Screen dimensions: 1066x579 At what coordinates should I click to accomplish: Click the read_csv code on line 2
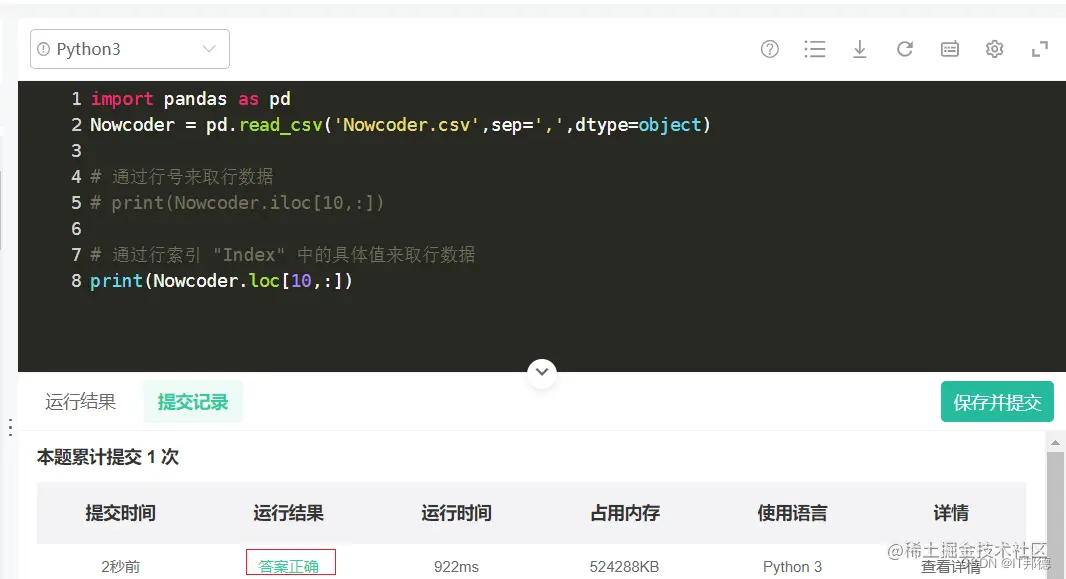coord(281,125)
